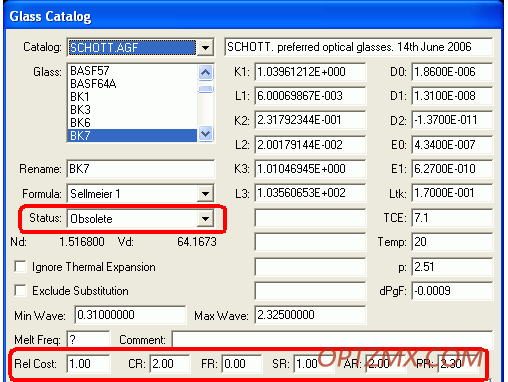The height and width of the screenshot is (382, 508).
Task: Click the K1 coefficient field
Action: coord(310,72)
